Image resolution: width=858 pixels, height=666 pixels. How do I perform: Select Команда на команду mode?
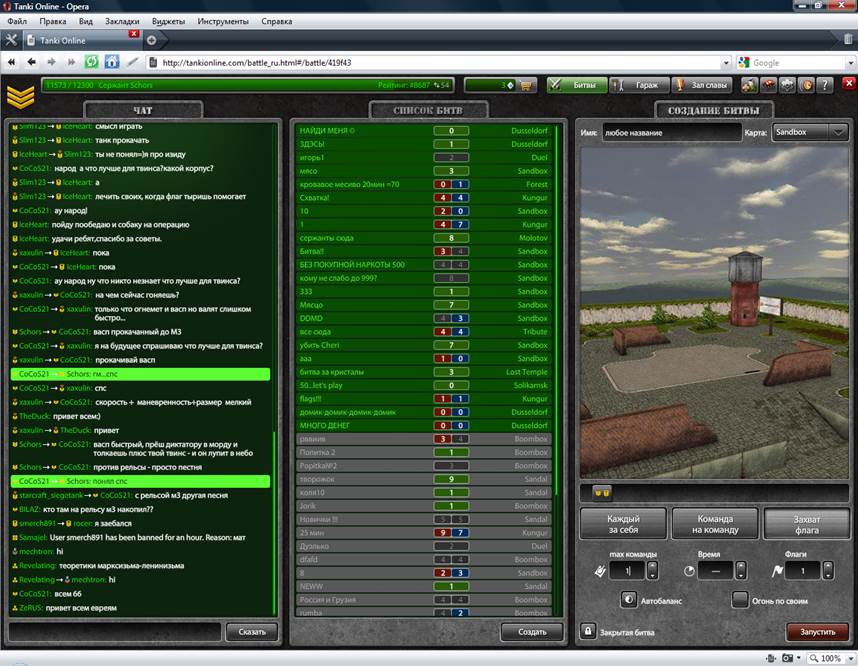coord(715,524)
